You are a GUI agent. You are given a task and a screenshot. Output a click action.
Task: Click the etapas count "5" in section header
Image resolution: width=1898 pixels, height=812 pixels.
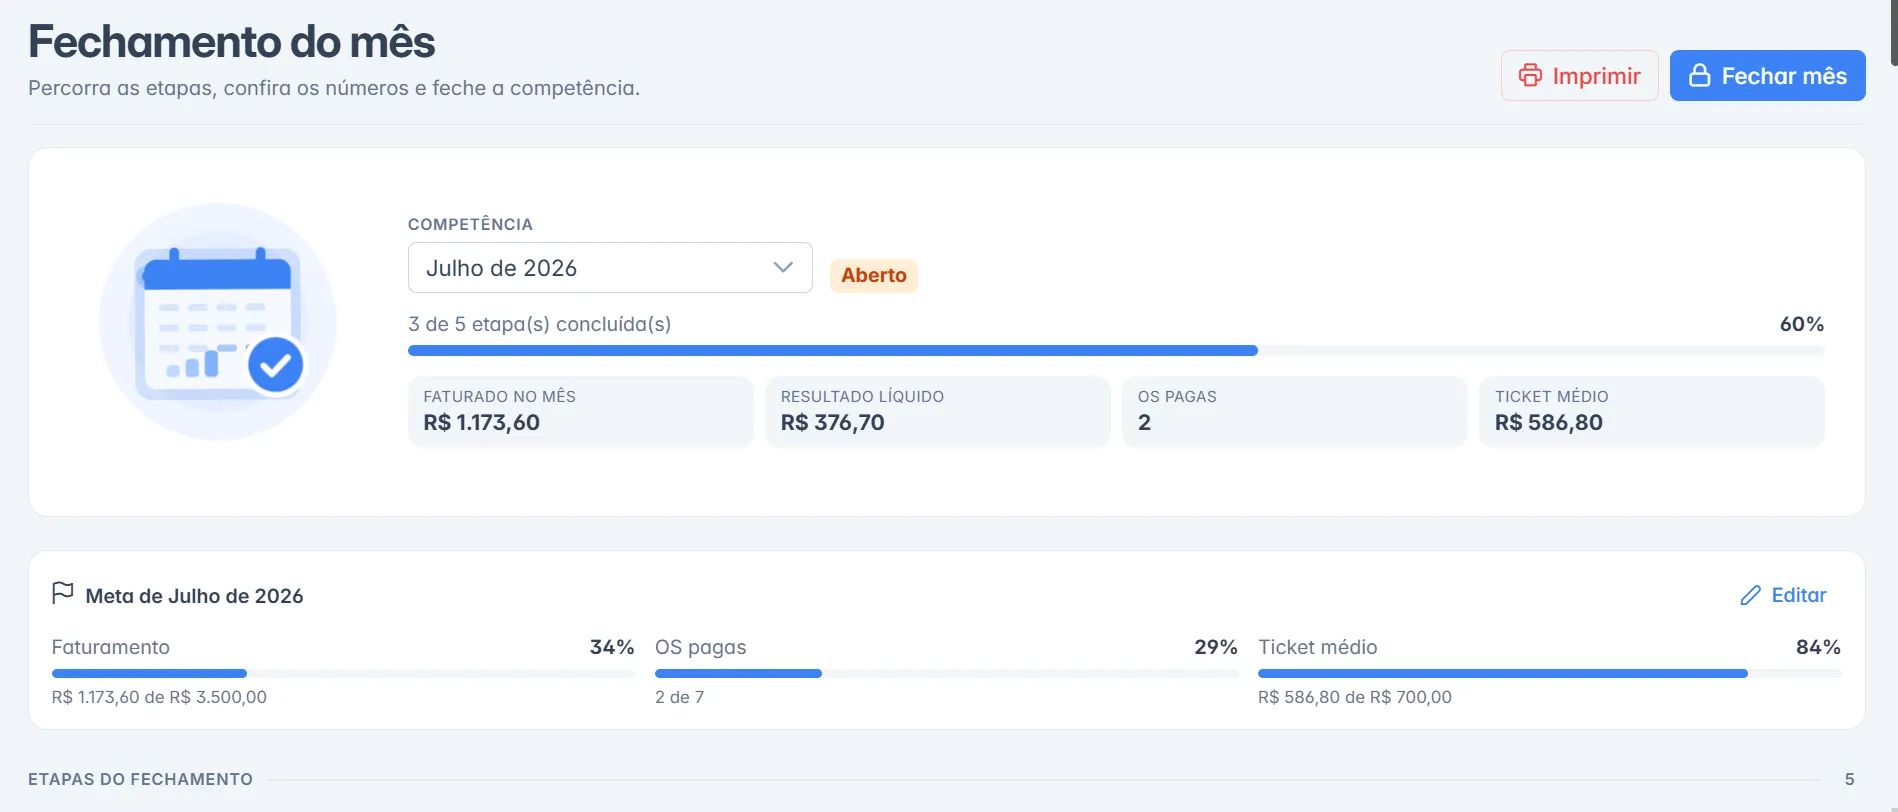(x=1850, y=779)
